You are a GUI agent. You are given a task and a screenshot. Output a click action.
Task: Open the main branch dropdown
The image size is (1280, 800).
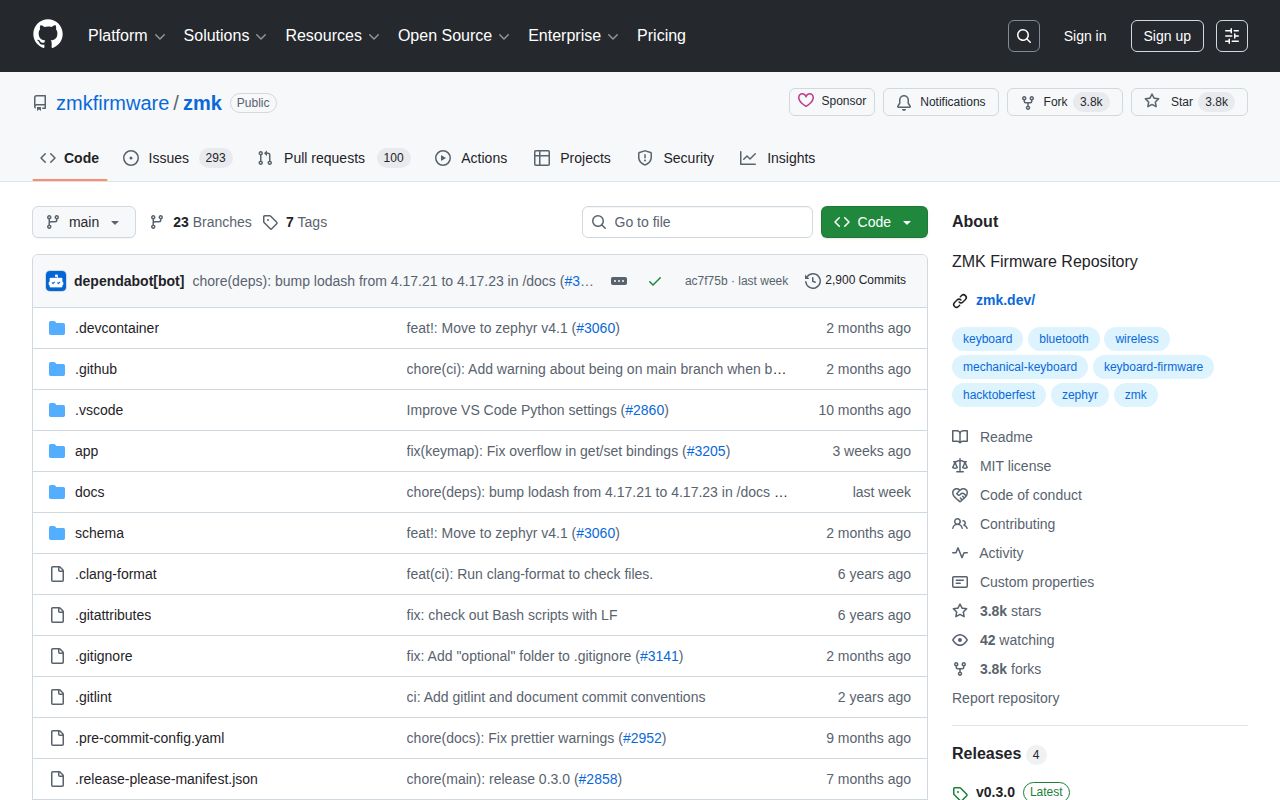click(x=84, y=222)
